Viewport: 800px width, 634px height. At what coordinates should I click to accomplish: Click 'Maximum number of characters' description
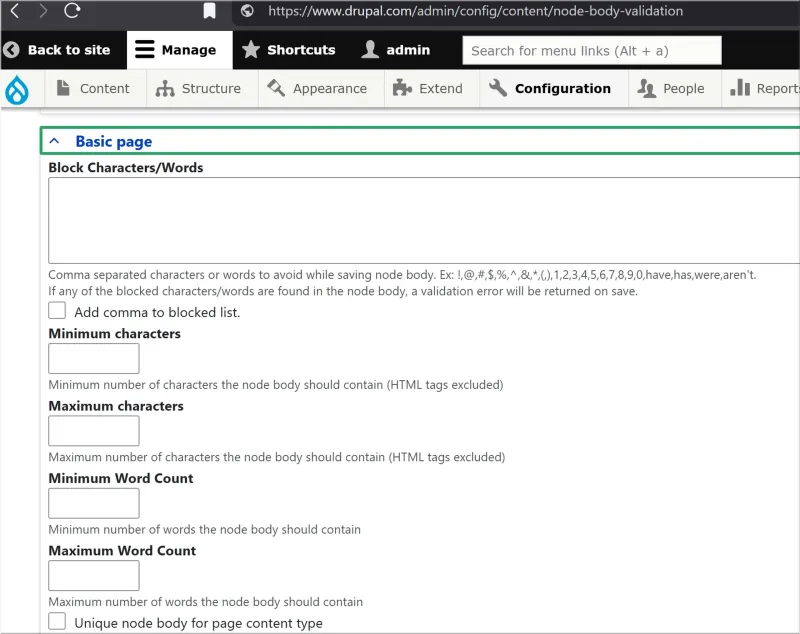277,457
